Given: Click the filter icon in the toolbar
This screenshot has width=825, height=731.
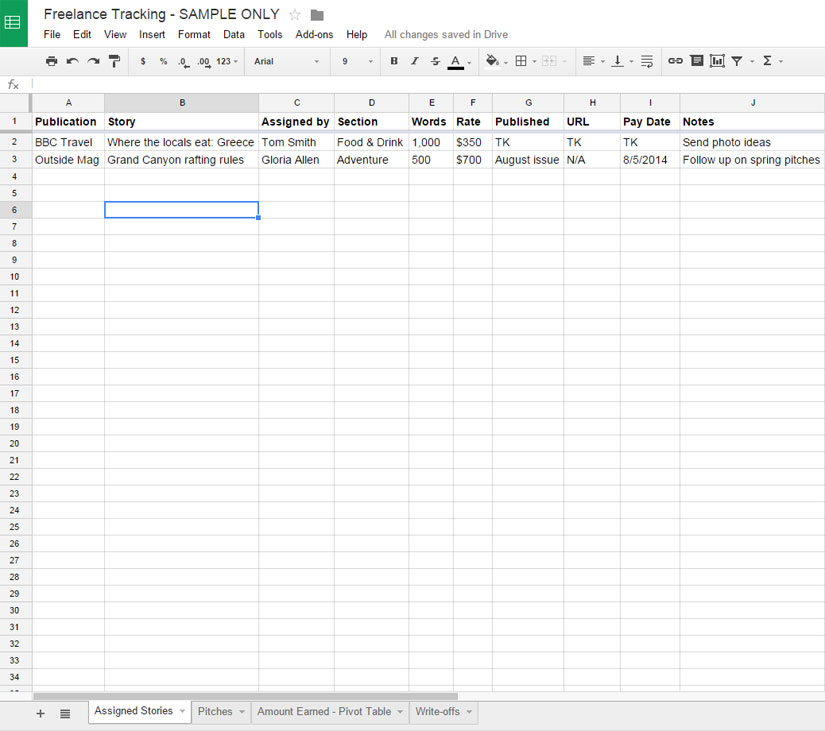Looking at the screenshot, I should click(737, 61).
